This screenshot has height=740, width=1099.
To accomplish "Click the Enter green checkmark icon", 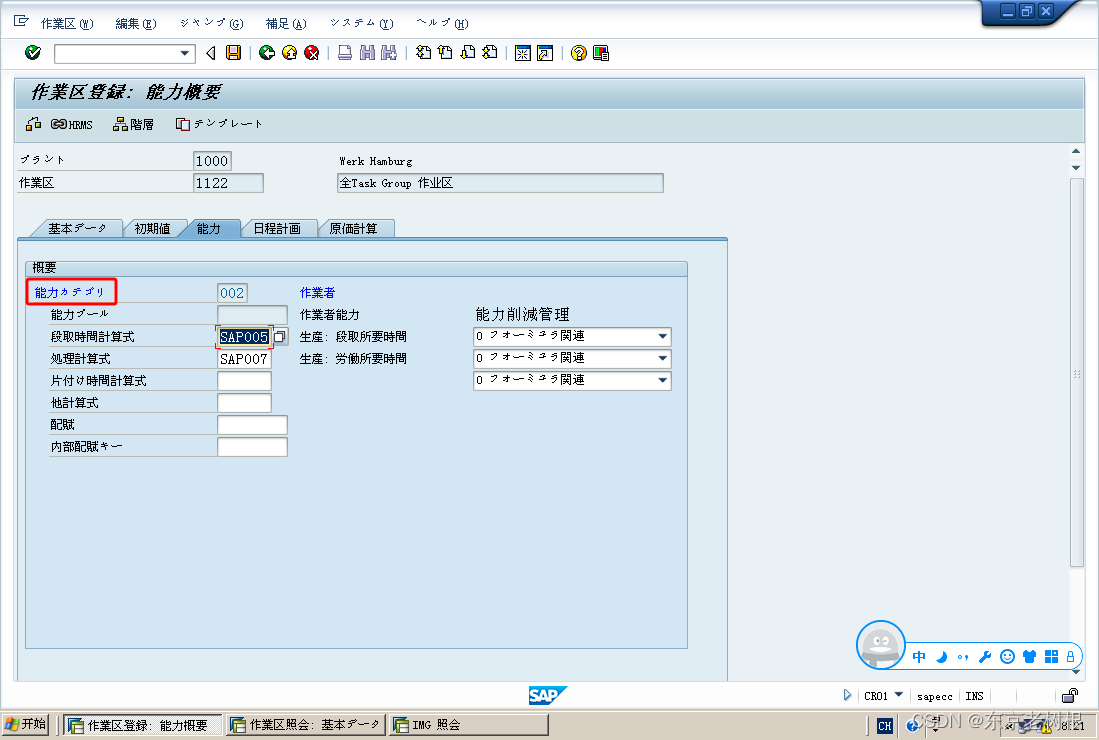I will pos(32,53).
